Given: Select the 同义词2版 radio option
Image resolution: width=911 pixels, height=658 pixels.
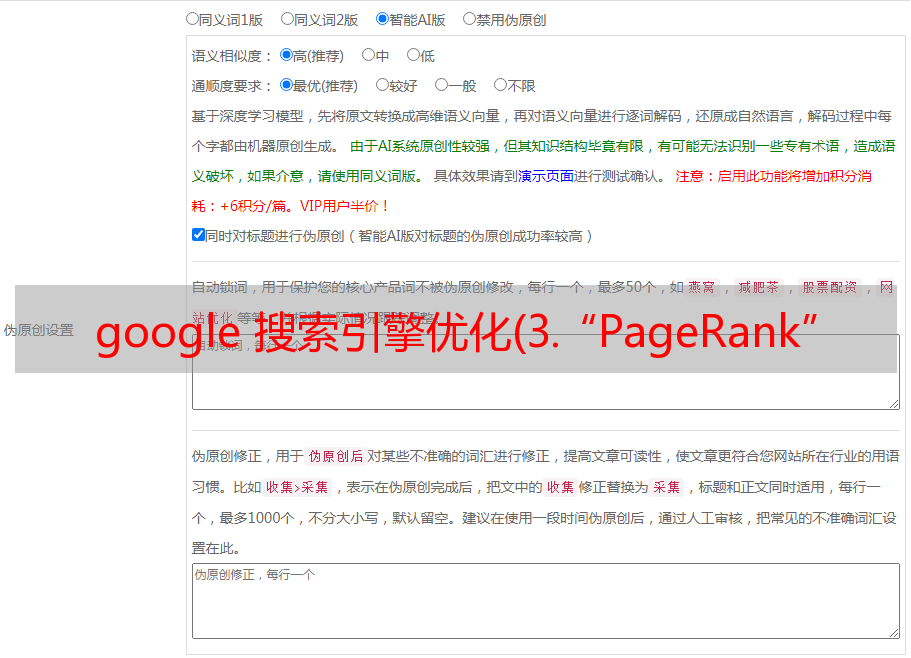Looking at the screenshot, I should point(287,19).
